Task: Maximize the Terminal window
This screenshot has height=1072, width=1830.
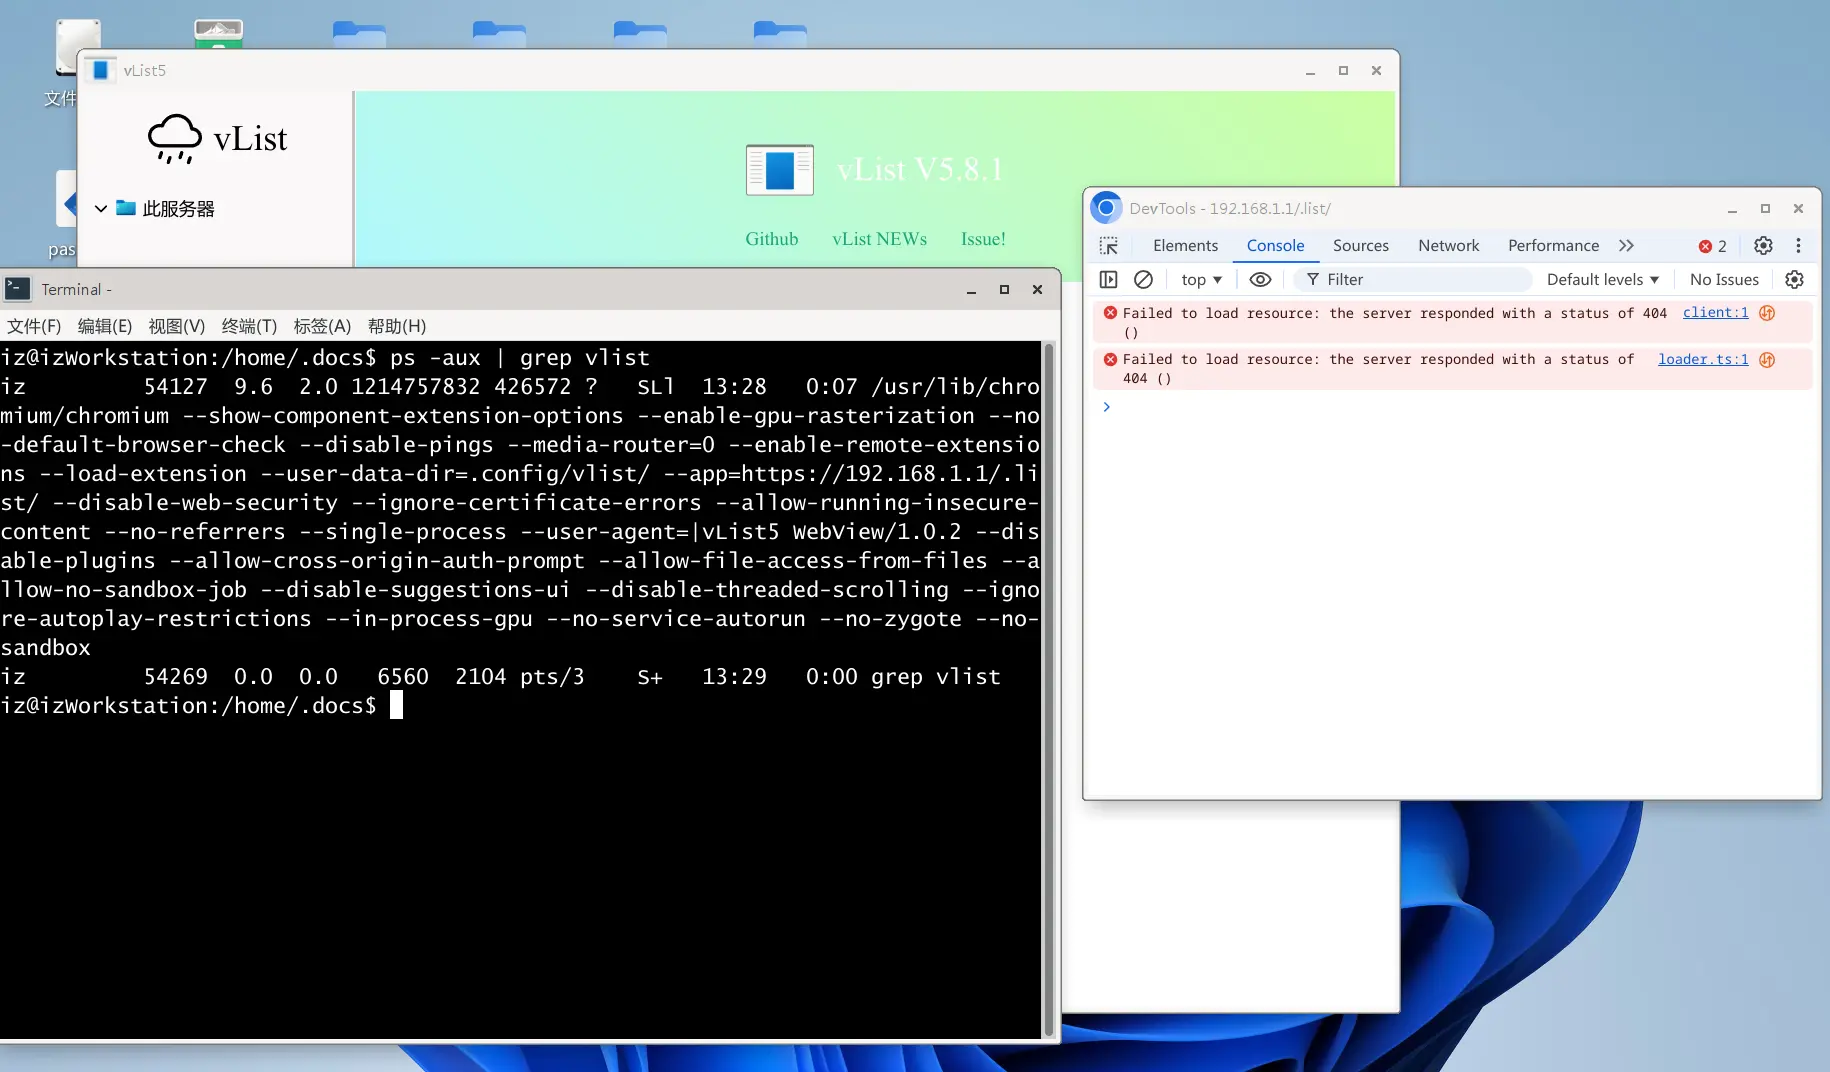Action: [1004, 290]
